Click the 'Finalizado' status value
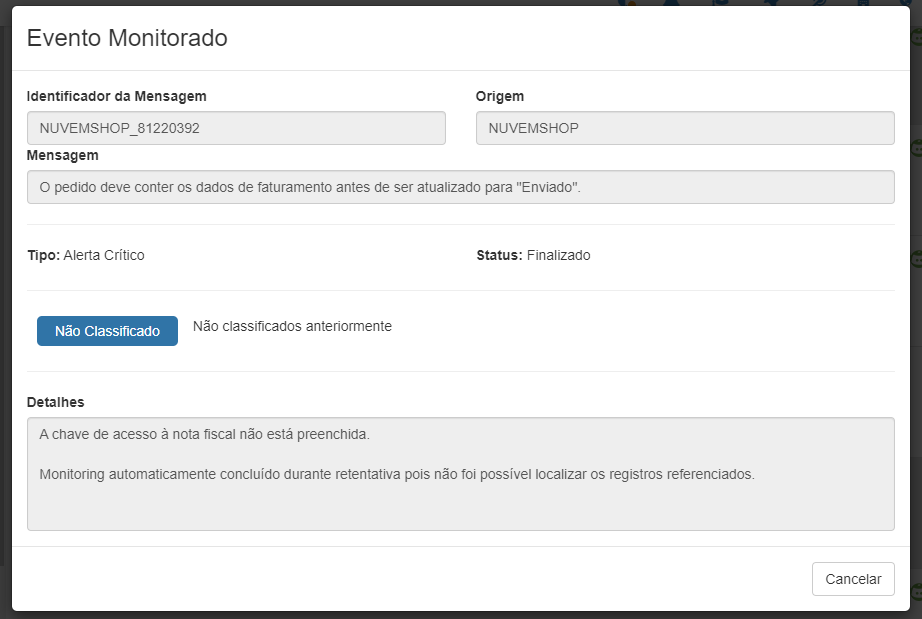 point(559,255)
